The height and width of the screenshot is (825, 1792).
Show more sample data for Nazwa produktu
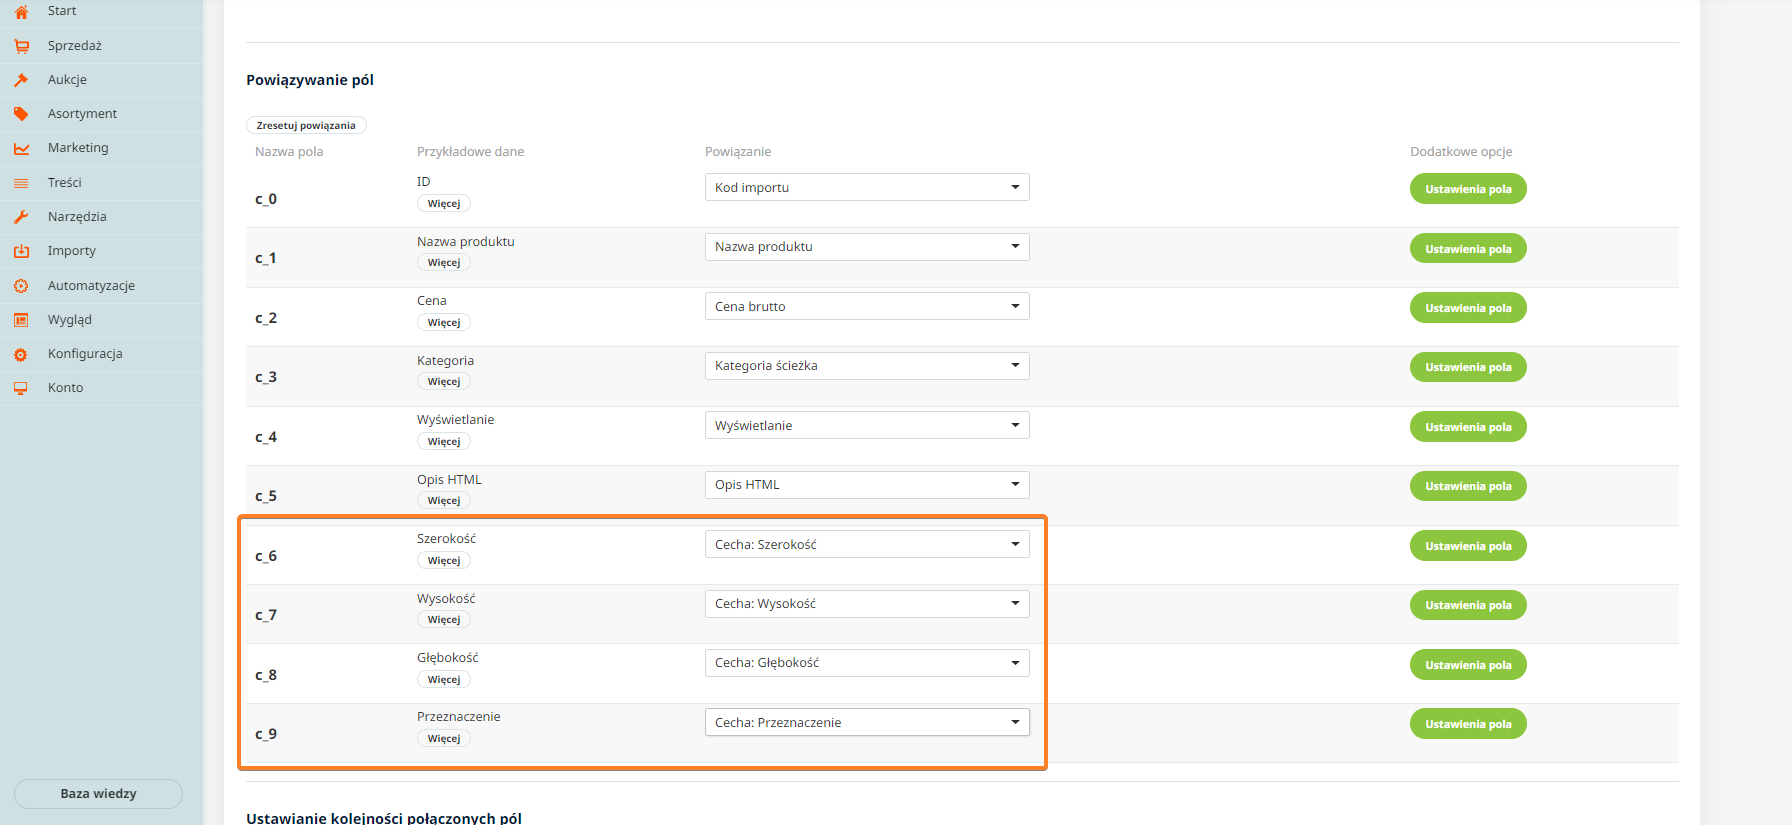(443, 263)
